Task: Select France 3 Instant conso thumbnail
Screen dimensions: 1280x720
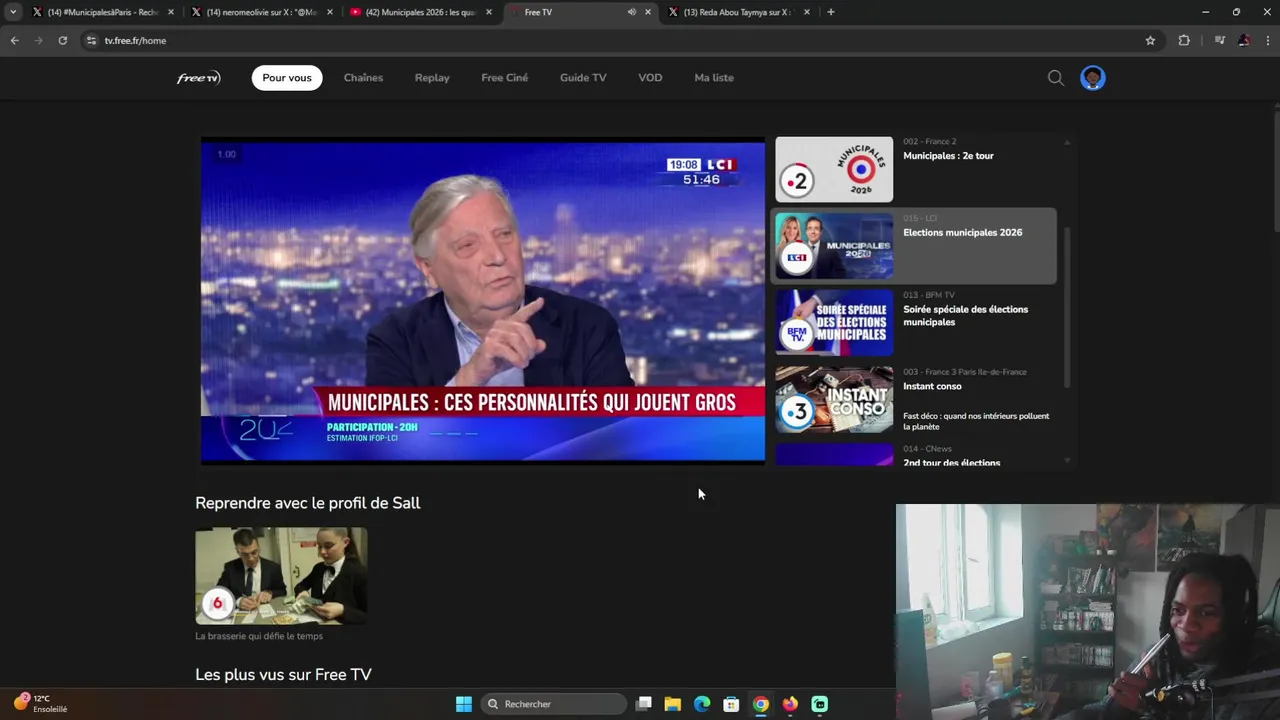Action: 834,399
